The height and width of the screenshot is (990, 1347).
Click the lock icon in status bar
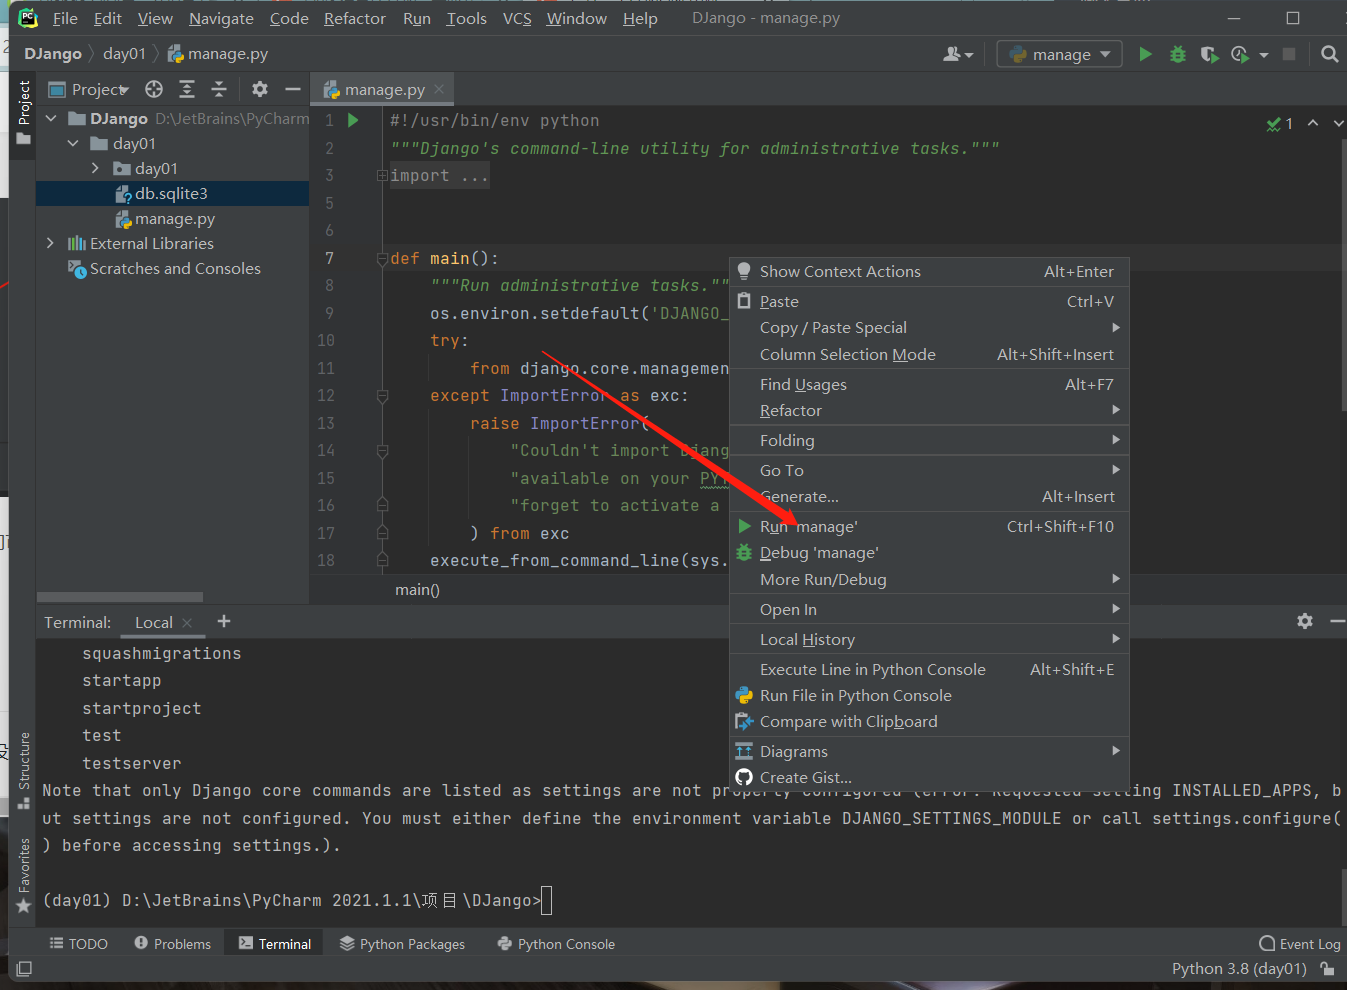tap(1327, 968)
